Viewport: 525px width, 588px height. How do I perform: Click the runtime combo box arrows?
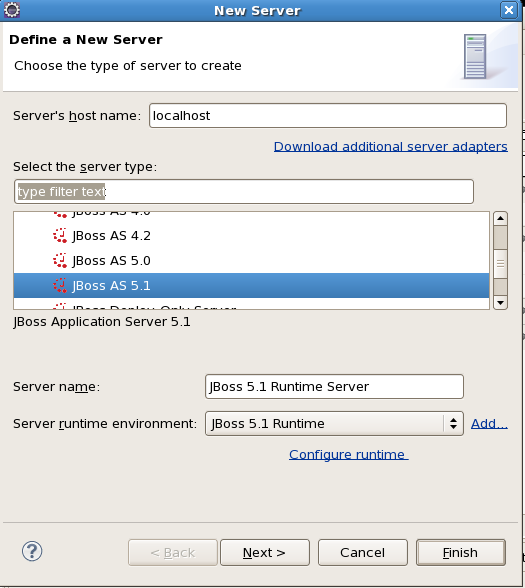[x=453, y=423]
